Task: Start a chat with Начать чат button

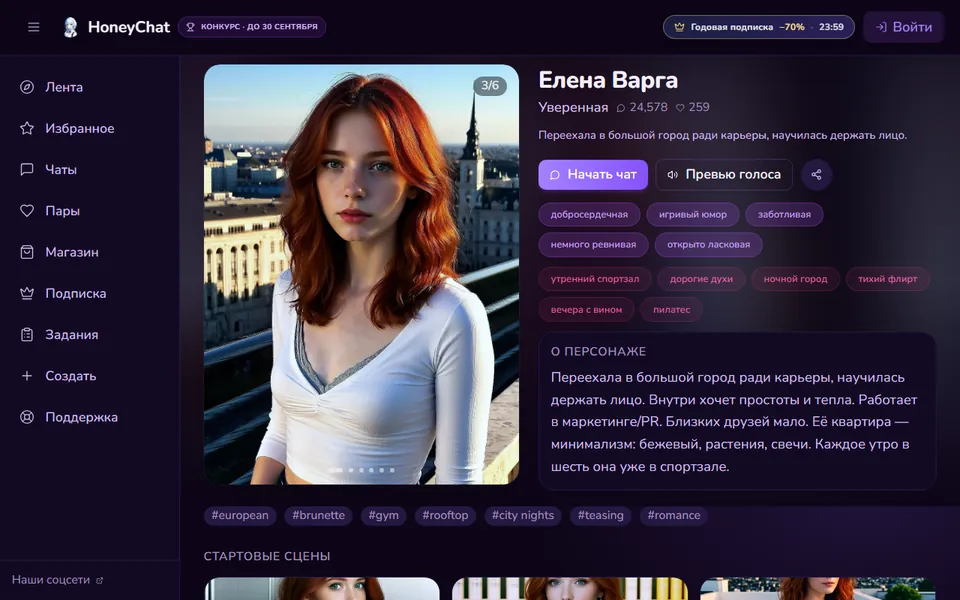Action: [593, 174]
